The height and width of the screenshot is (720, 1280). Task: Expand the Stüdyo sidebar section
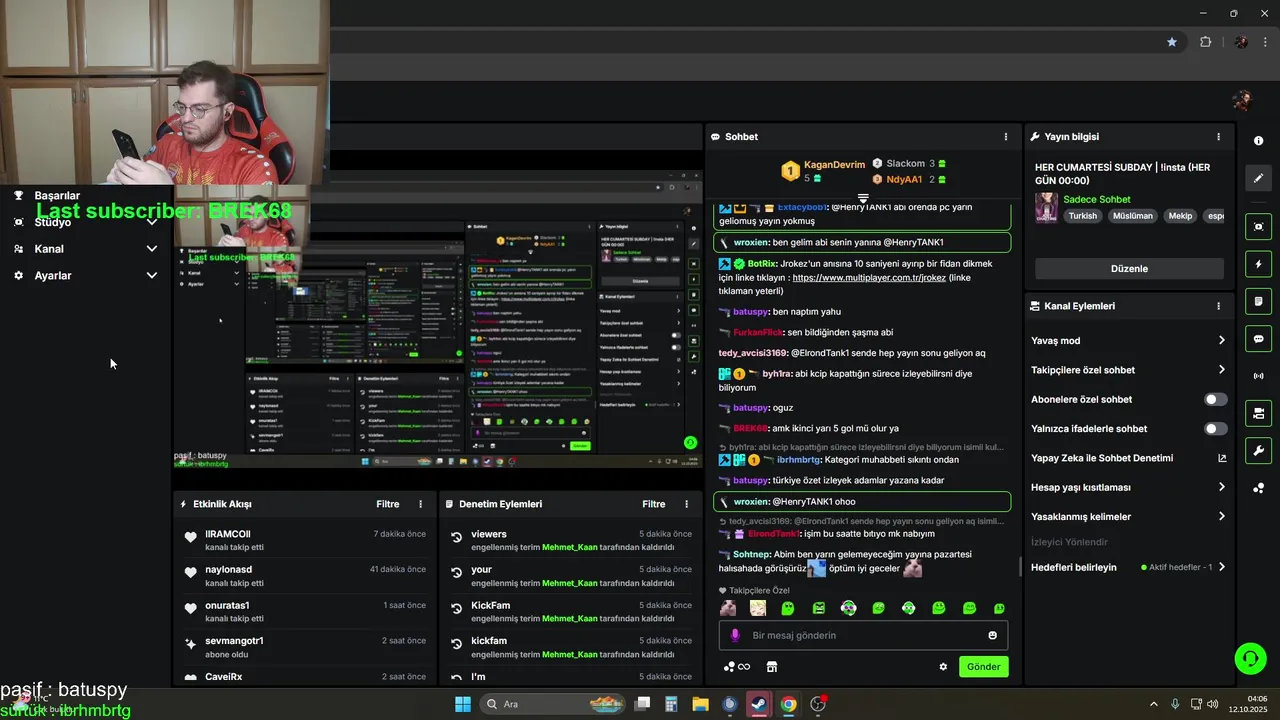152,222
